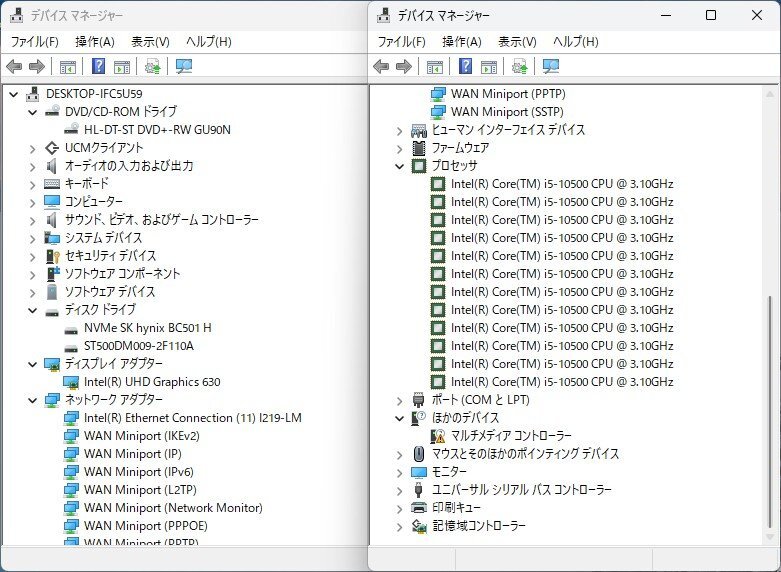Select the HL-DT-ST DVD+-RW GU90N drive
The image size is (781, 572).
click(x=156, y=130)
